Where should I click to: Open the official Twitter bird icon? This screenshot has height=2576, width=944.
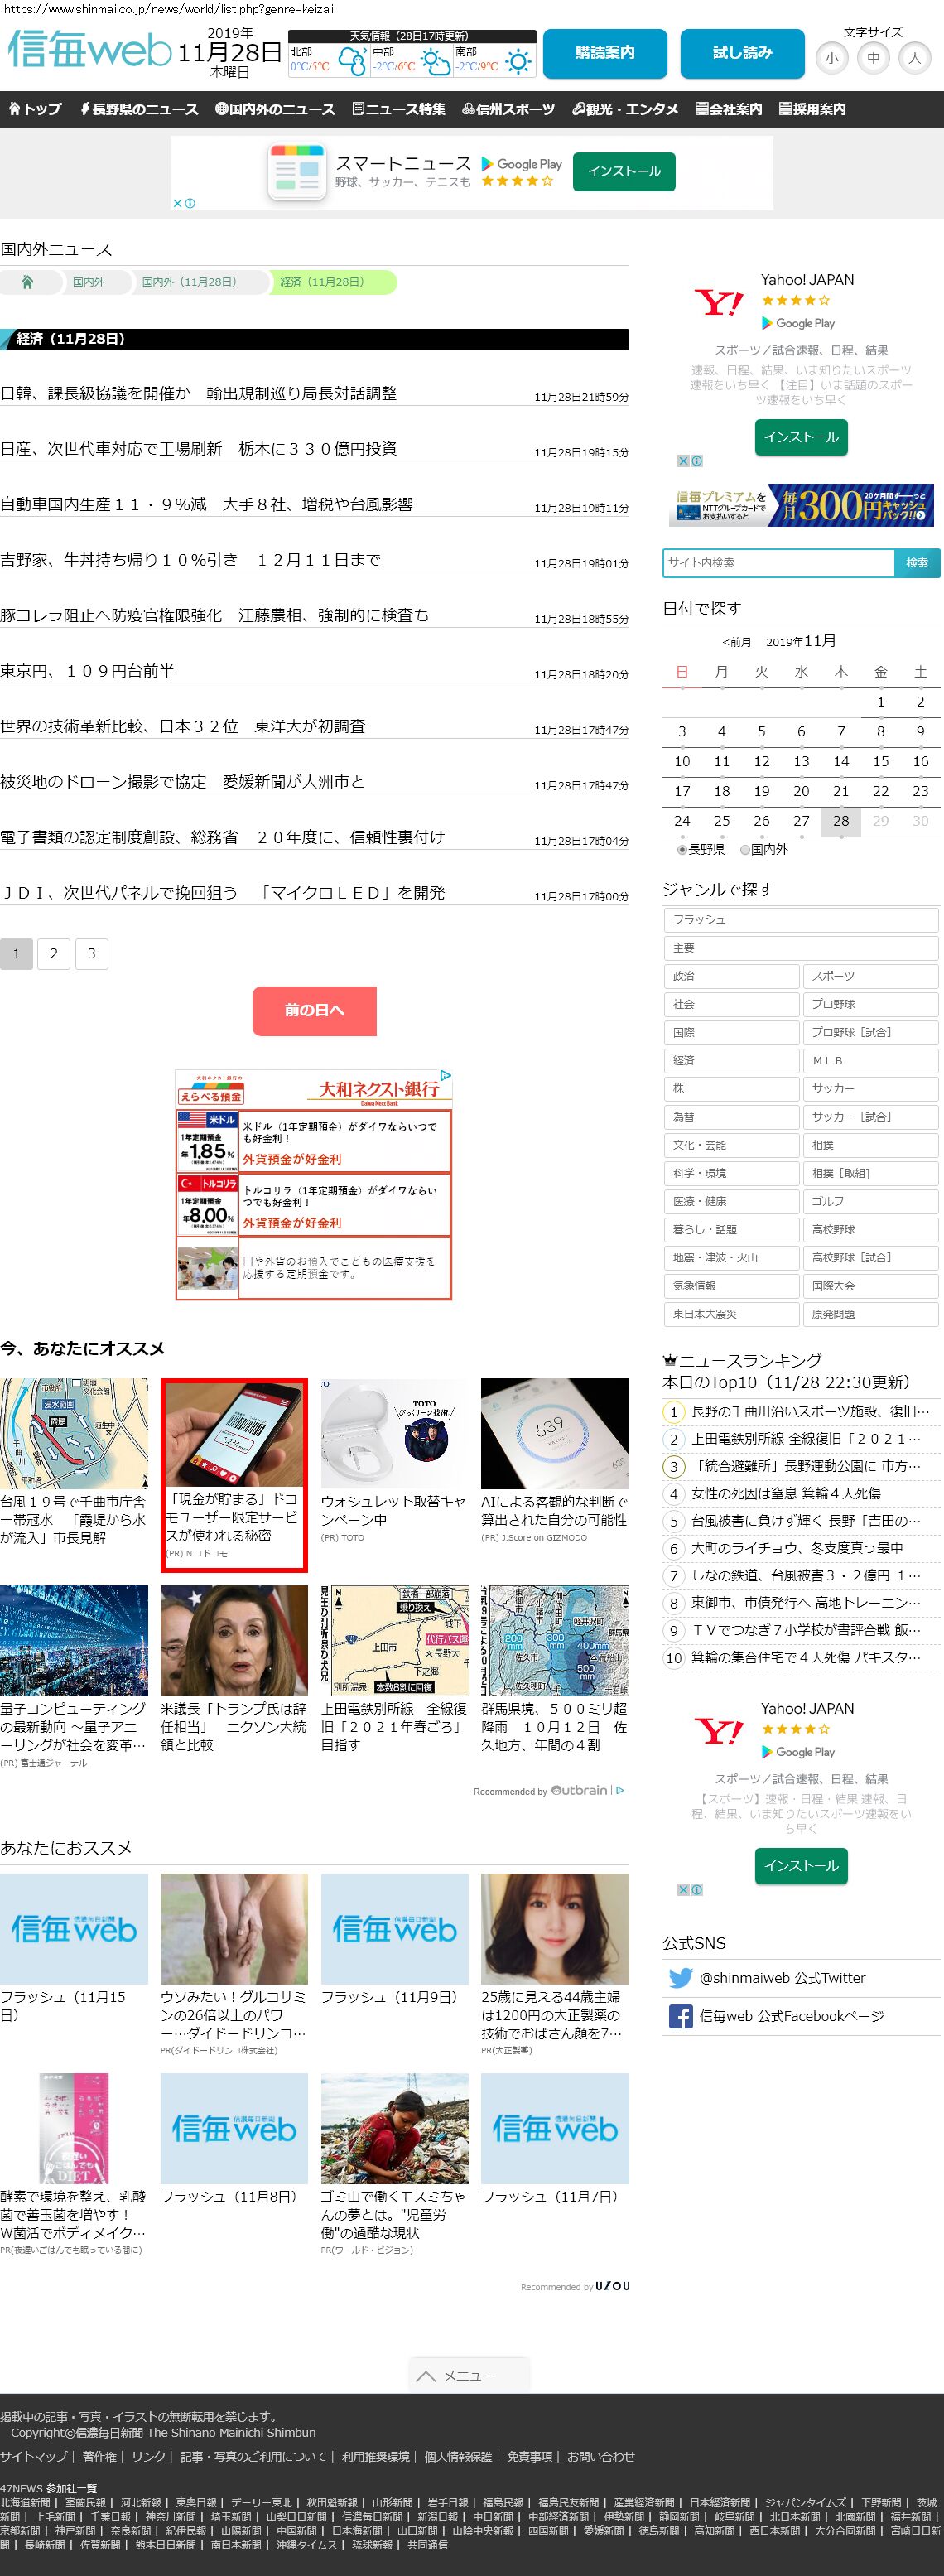click(680, 1977)
